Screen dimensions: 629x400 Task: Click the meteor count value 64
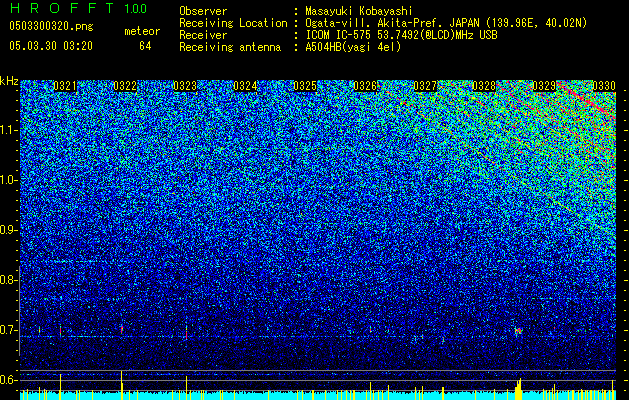[x=145, y=46]
